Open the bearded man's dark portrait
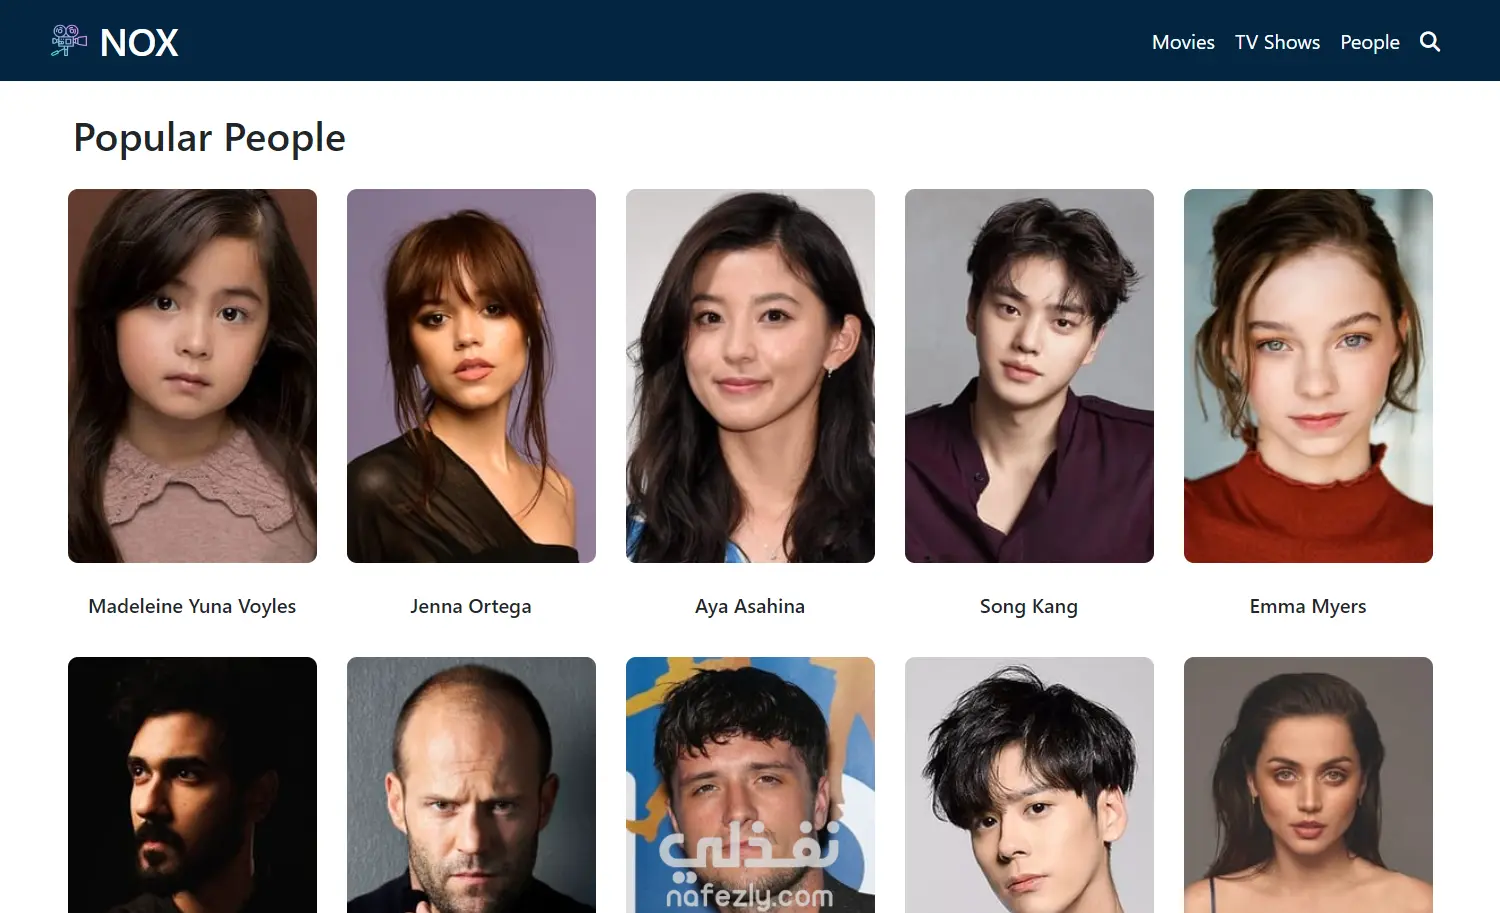This screenshot has height=913, width=1500. 192,785
